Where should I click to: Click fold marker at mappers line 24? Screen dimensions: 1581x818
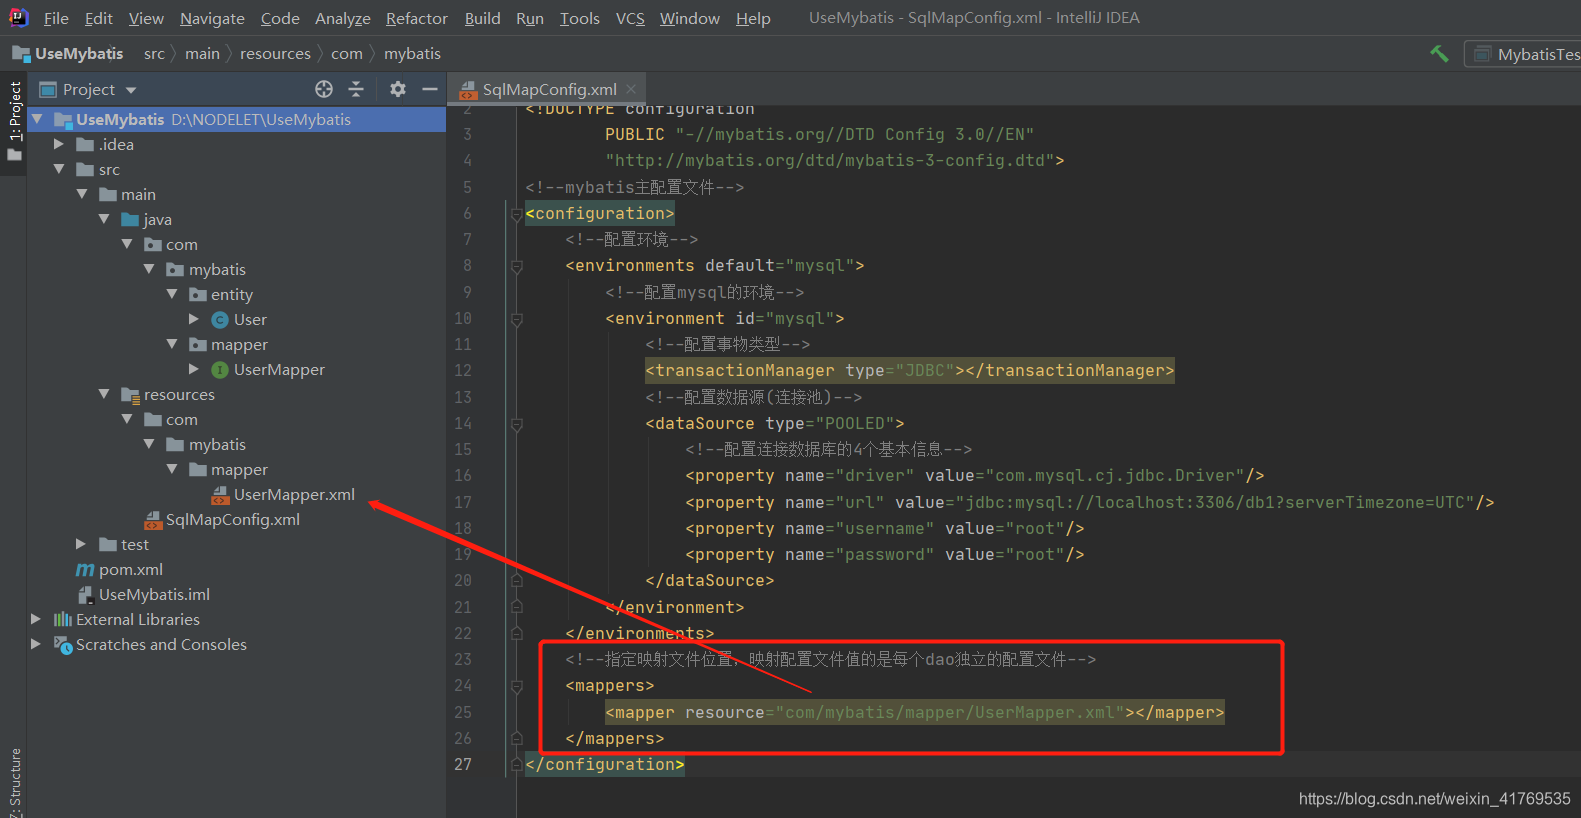tap(516, 686)
